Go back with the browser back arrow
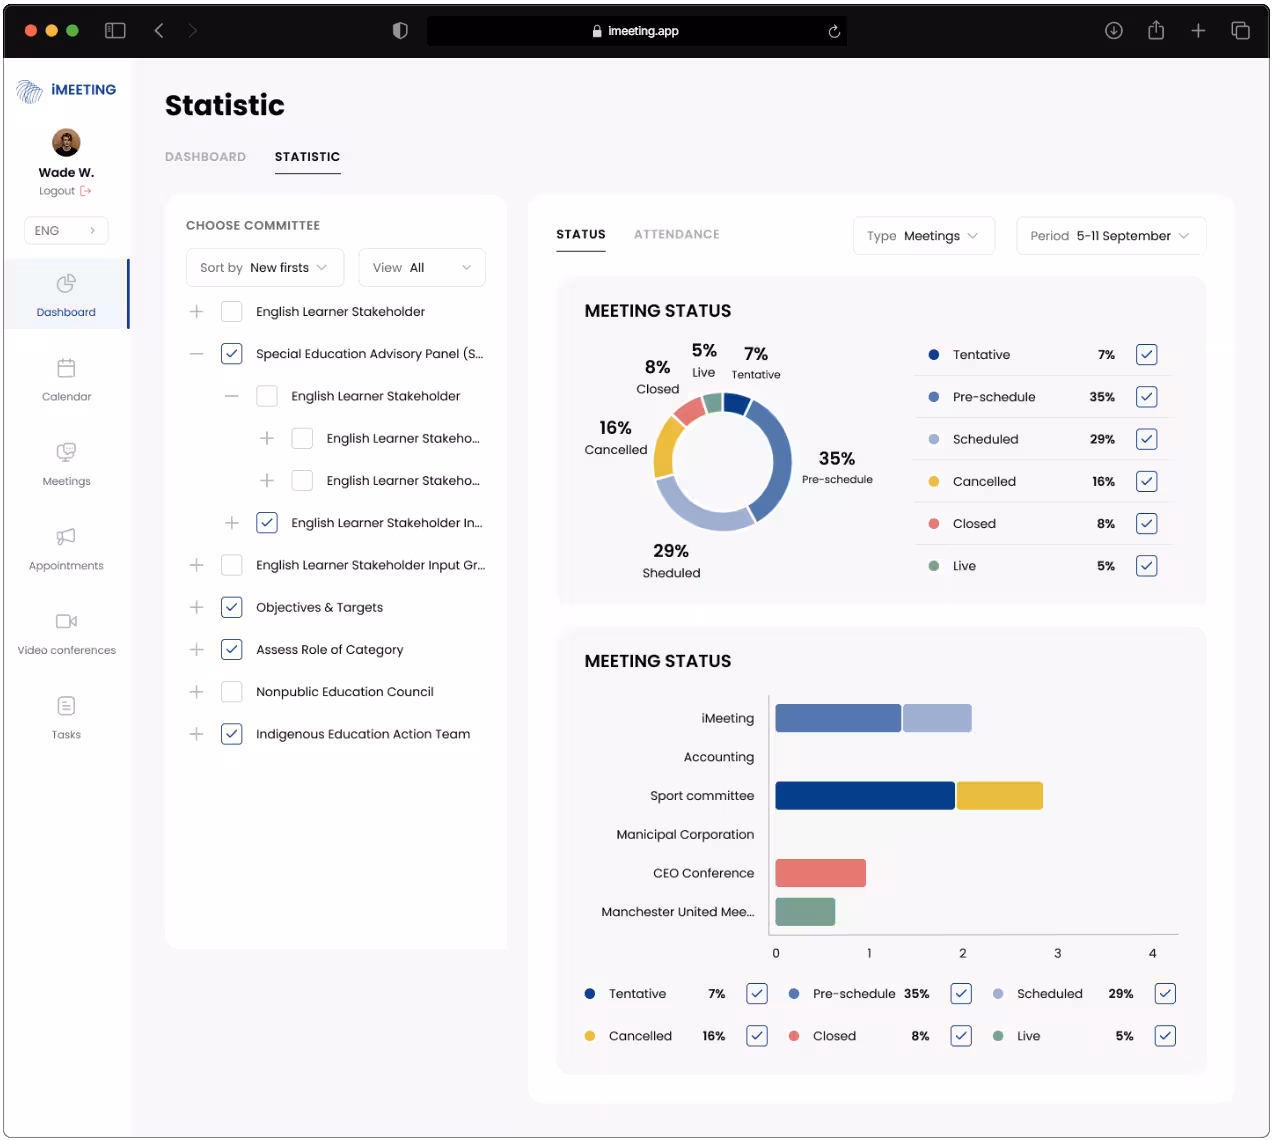1272x1140 pixels. pyautogui.click(x=159, y=31)
